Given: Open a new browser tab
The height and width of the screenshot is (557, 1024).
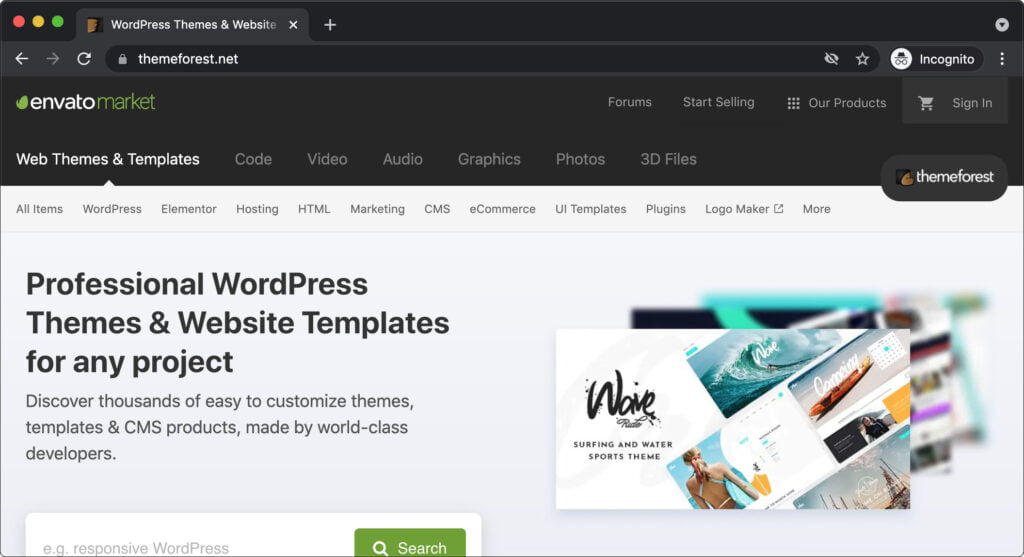Looking at the screenshot, I should [x=330, y=25].
